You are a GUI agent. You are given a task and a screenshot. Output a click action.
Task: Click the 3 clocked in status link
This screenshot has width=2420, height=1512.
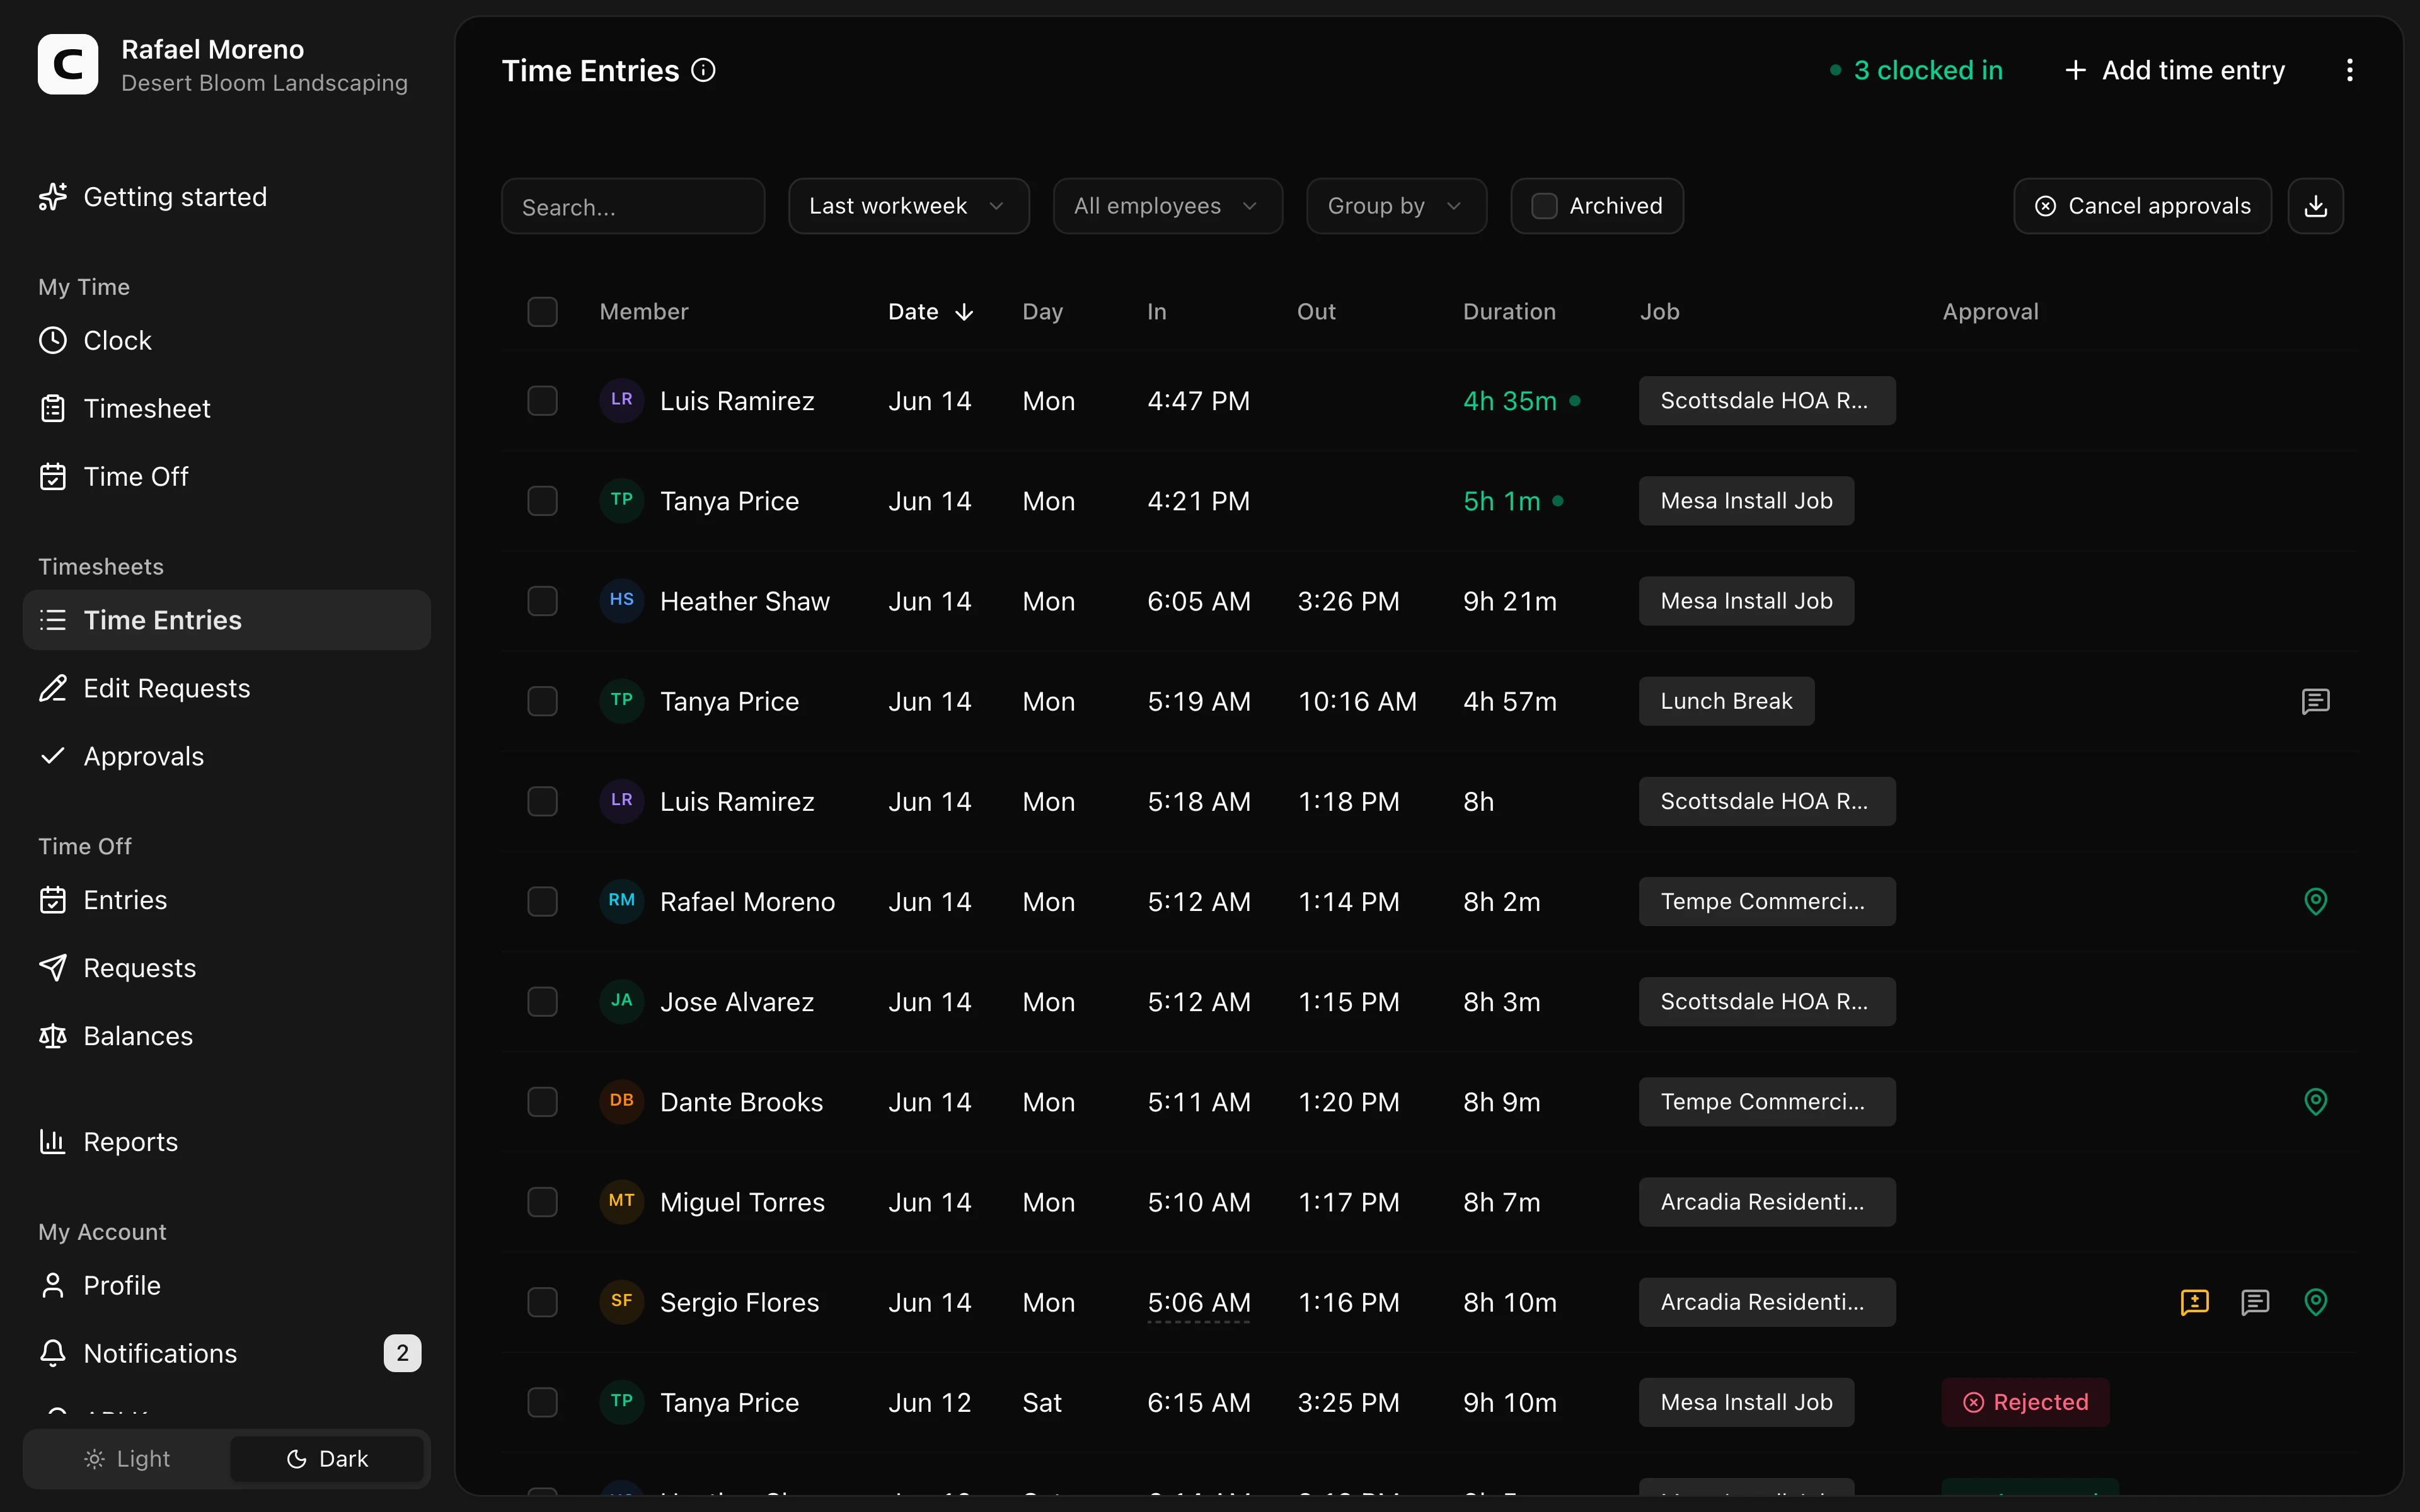[x=1916, y=70]
